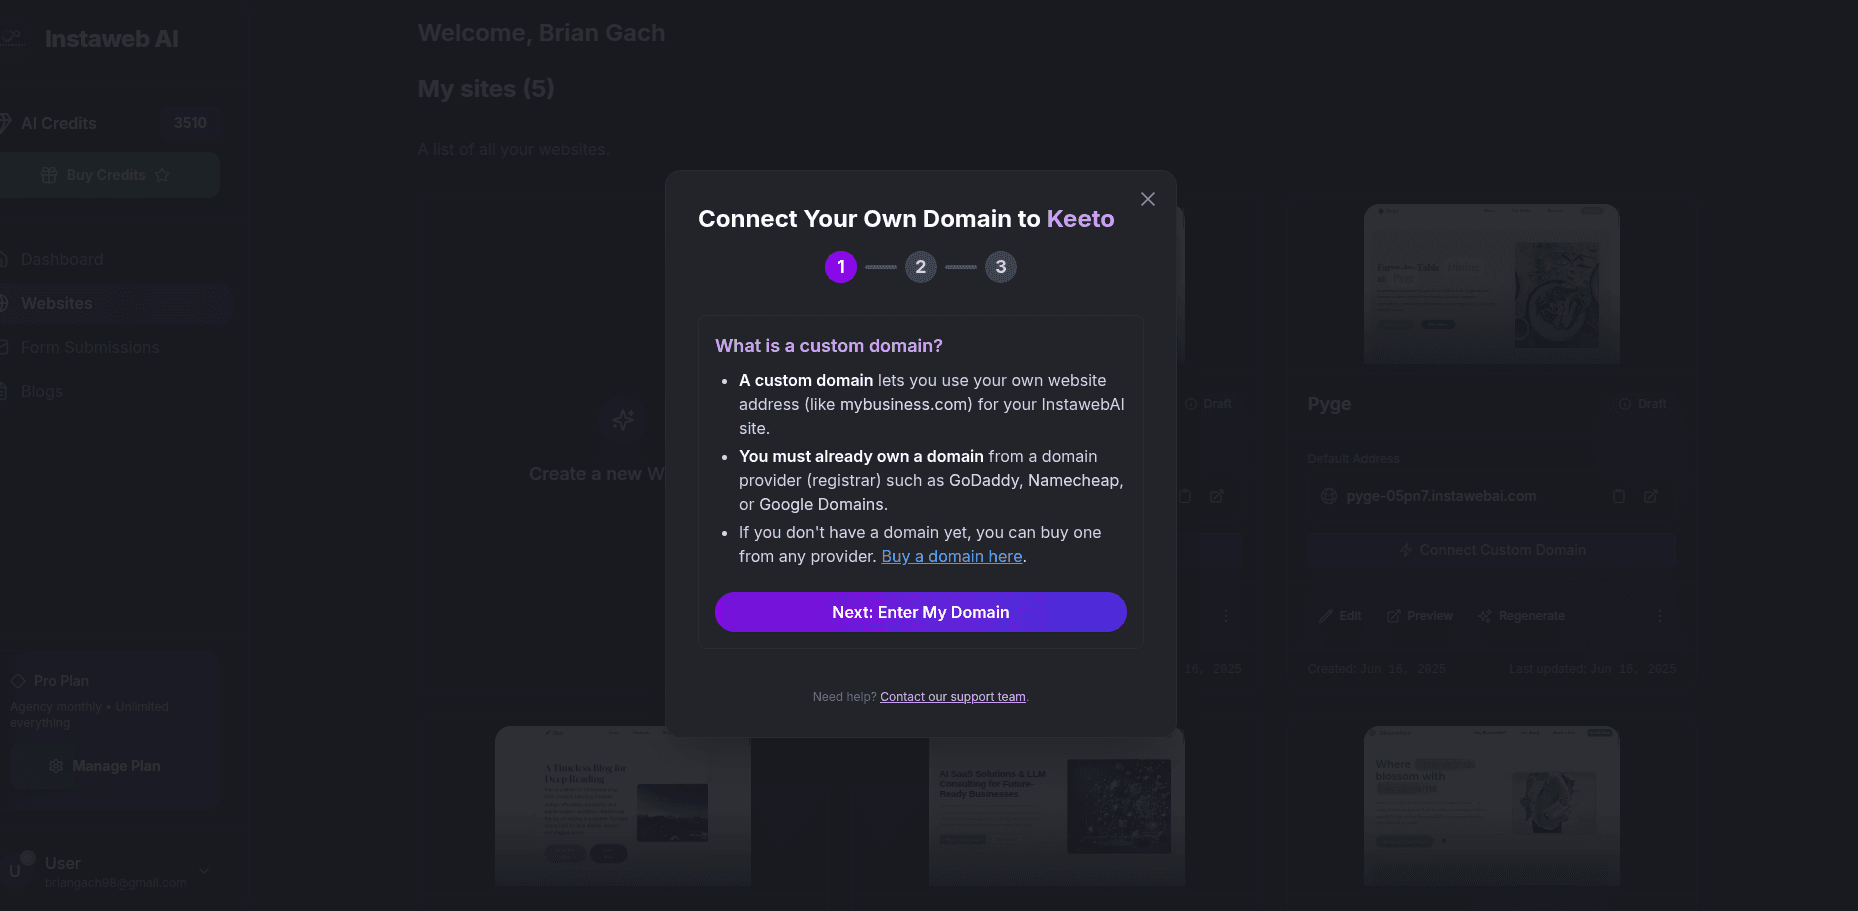Select step 2 in the domain connection stepper

[x=920, y=266]
